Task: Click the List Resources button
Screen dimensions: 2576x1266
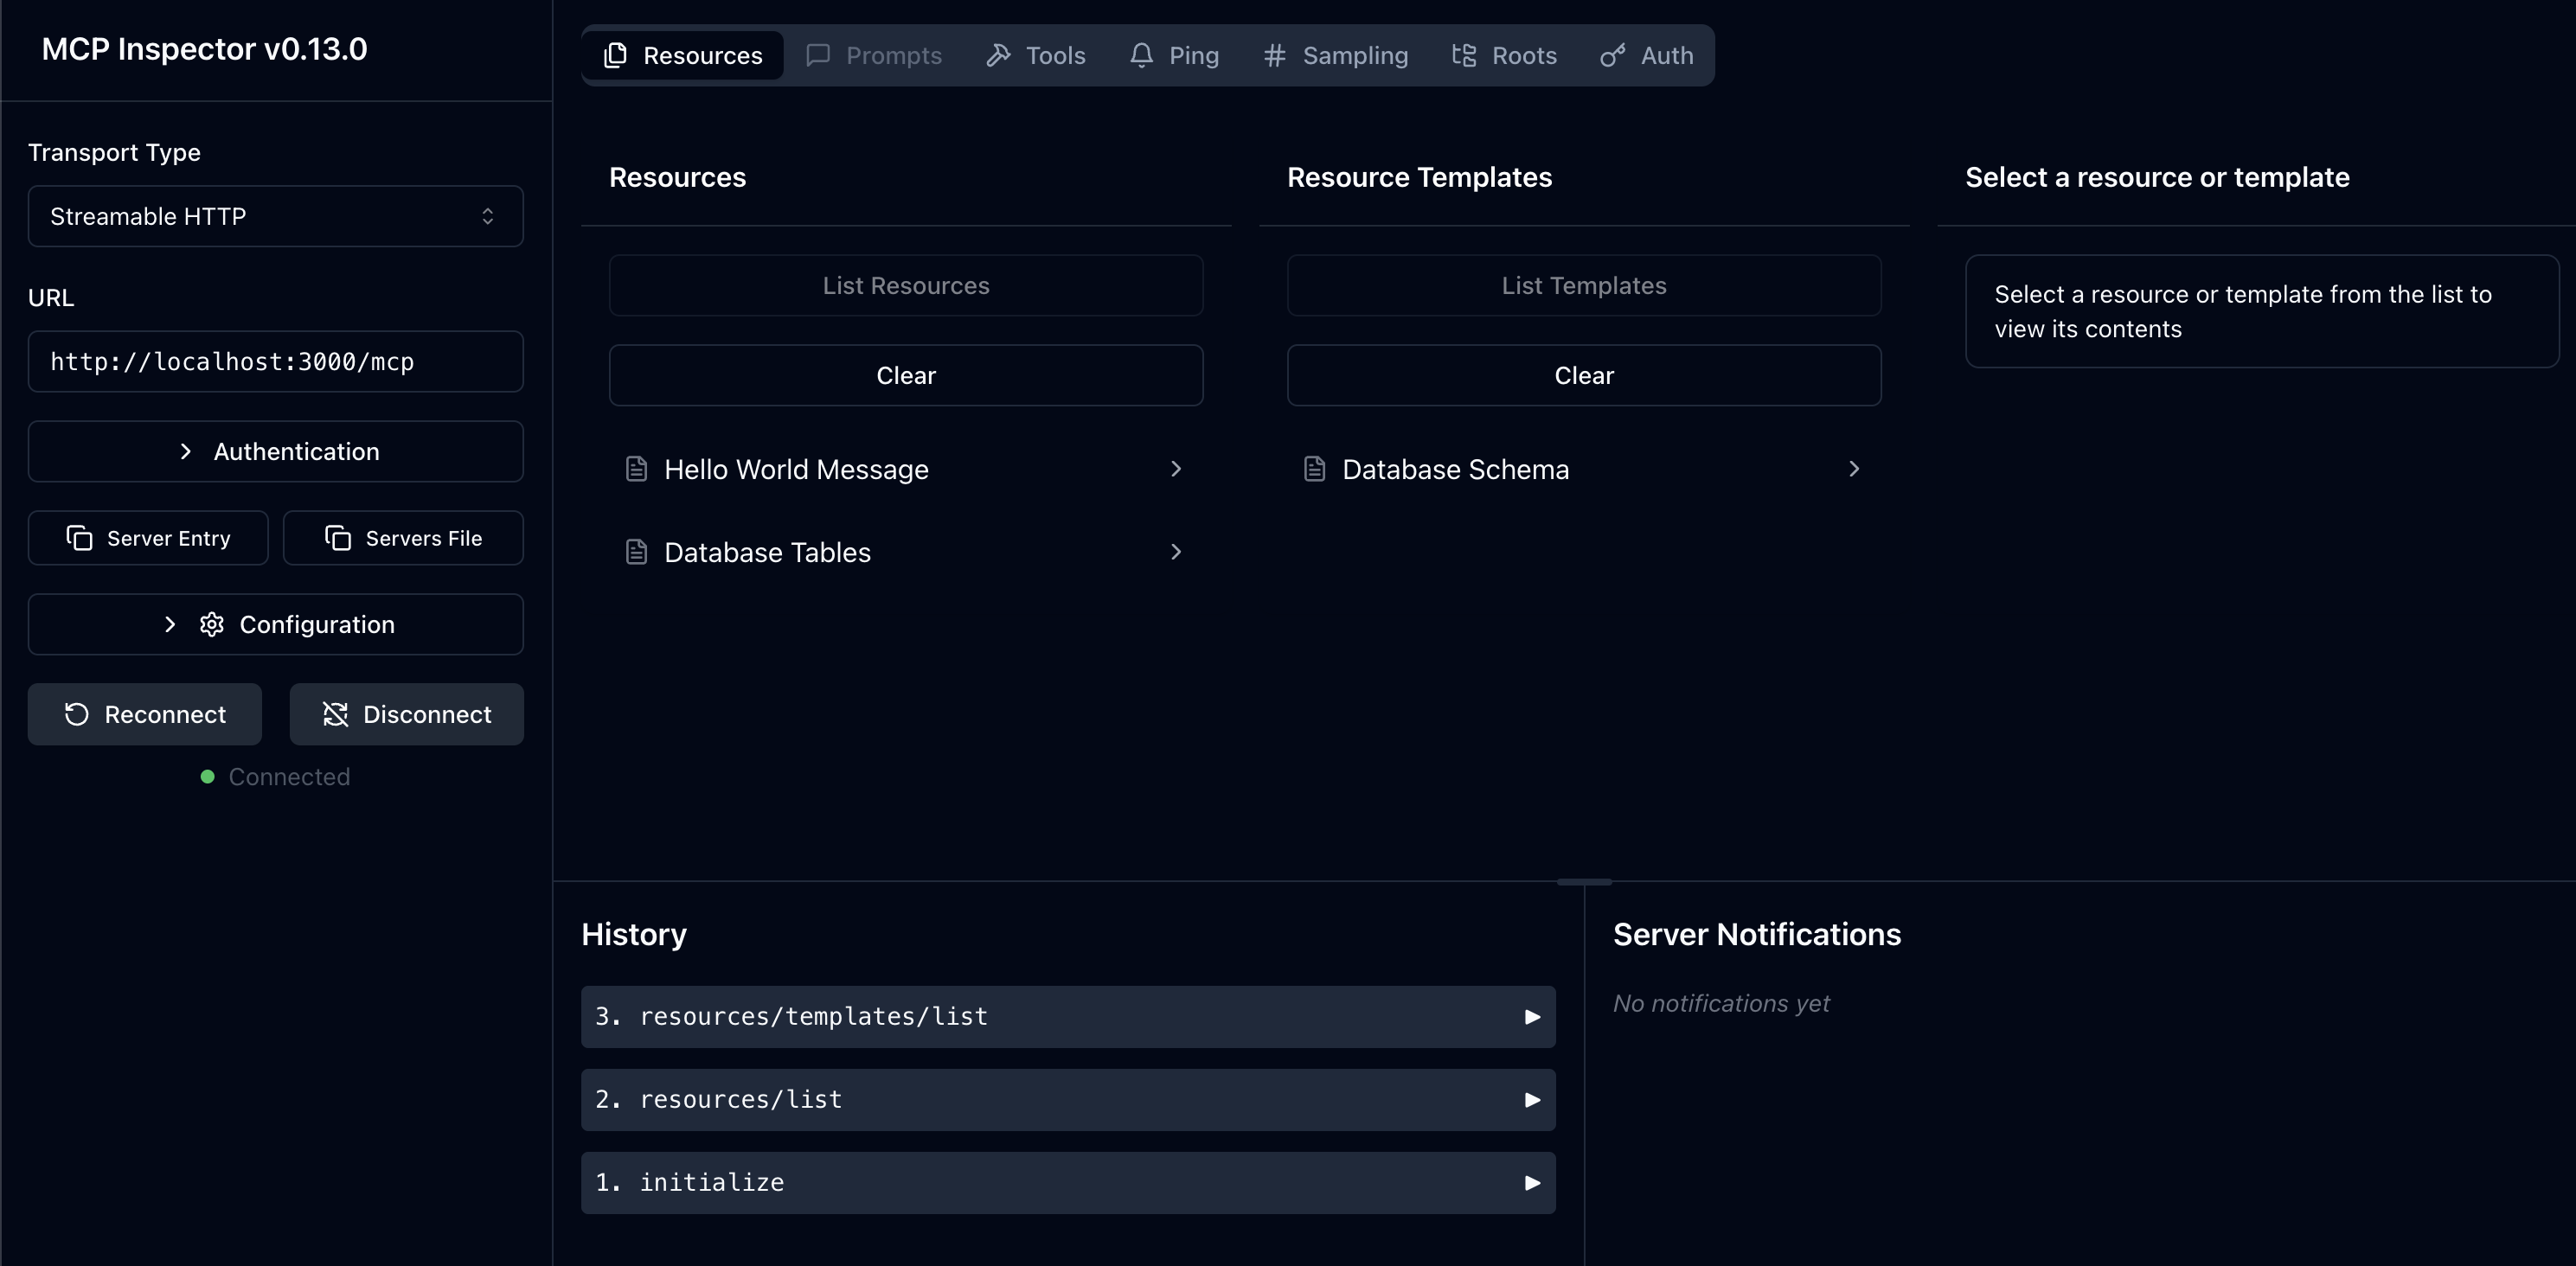Action: click(905, 285)
